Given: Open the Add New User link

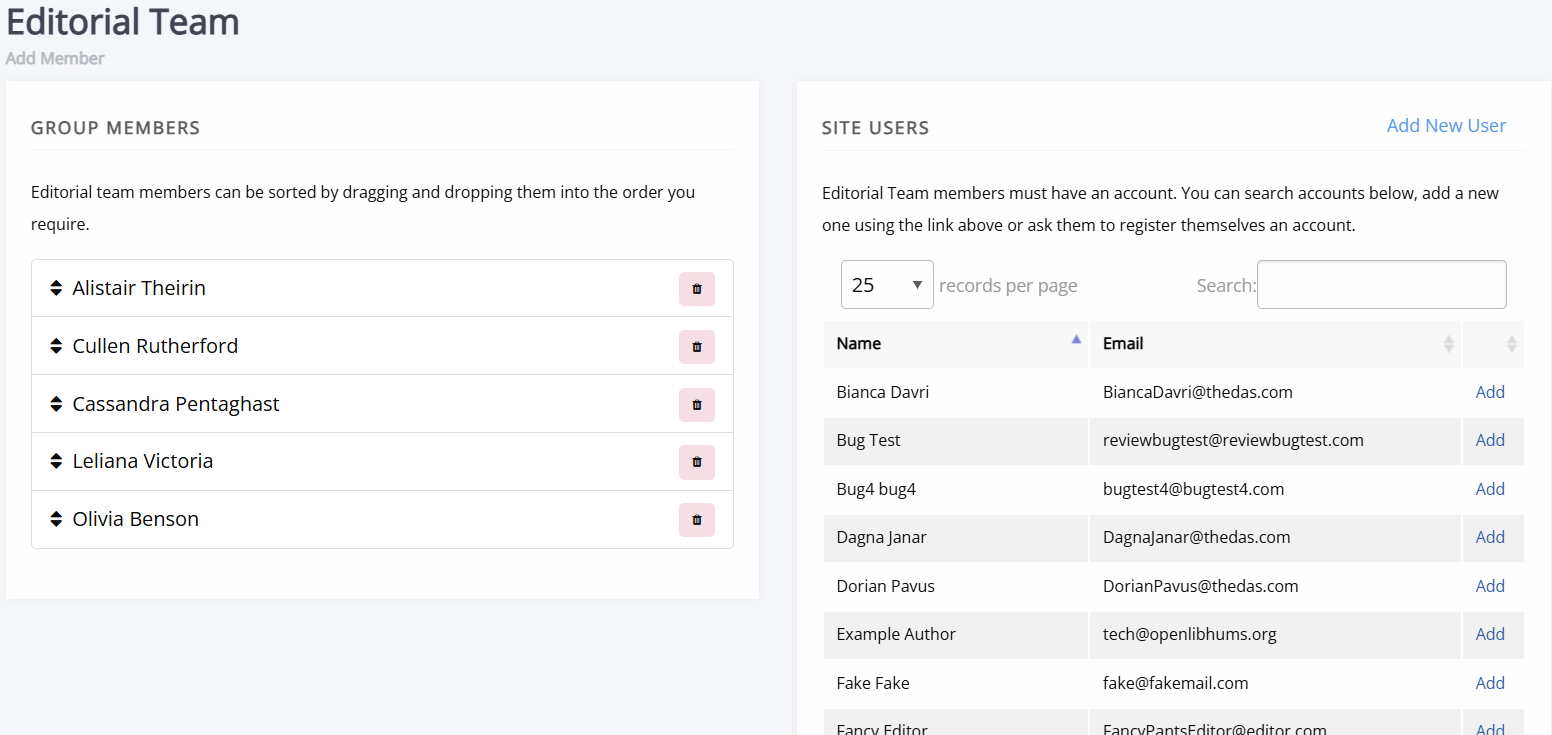Looking at the screenshot, I should click(x=1446, y=125).
